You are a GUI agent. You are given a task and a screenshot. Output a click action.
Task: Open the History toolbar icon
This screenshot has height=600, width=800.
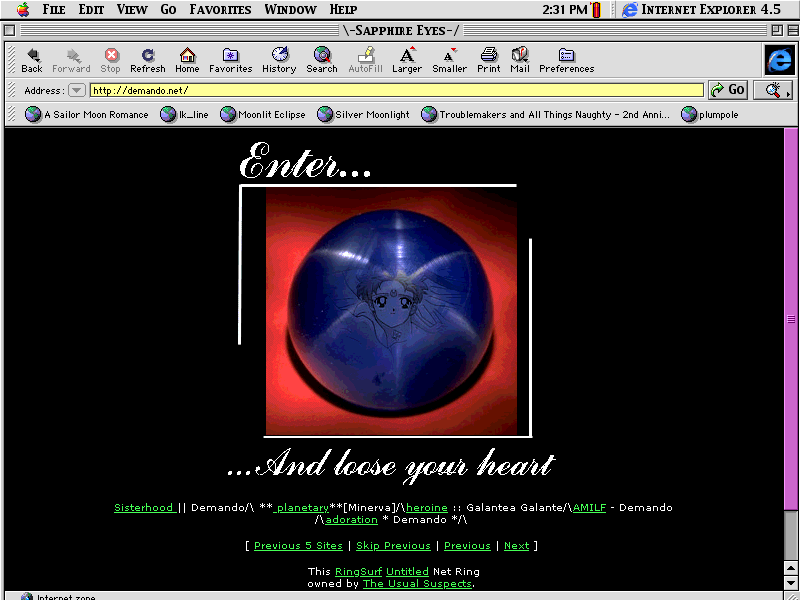pyautogui.click(x=279, y=56)
